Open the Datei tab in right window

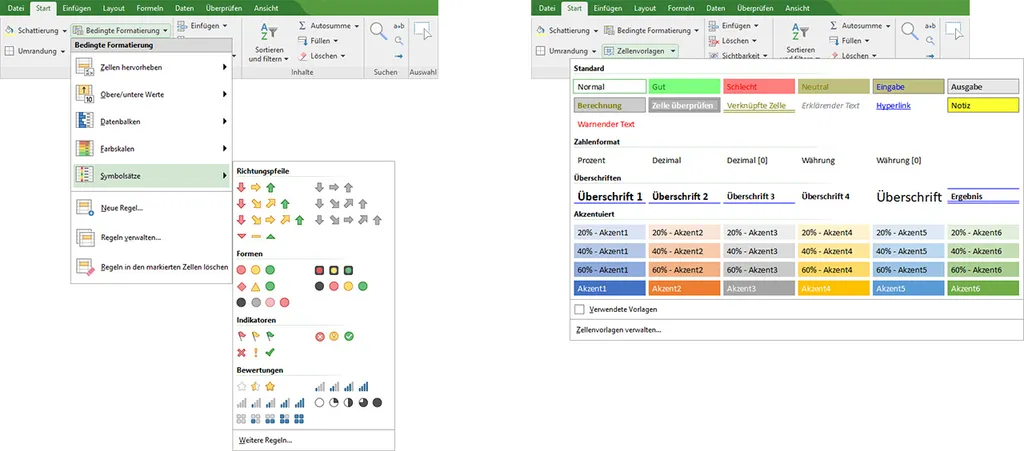point(546,8)
